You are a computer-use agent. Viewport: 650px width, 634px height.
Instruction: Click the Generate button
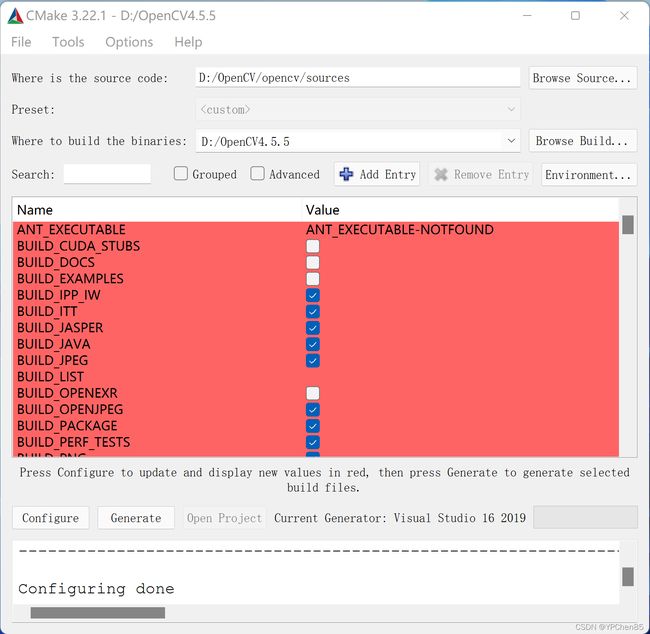pos(136,517)
